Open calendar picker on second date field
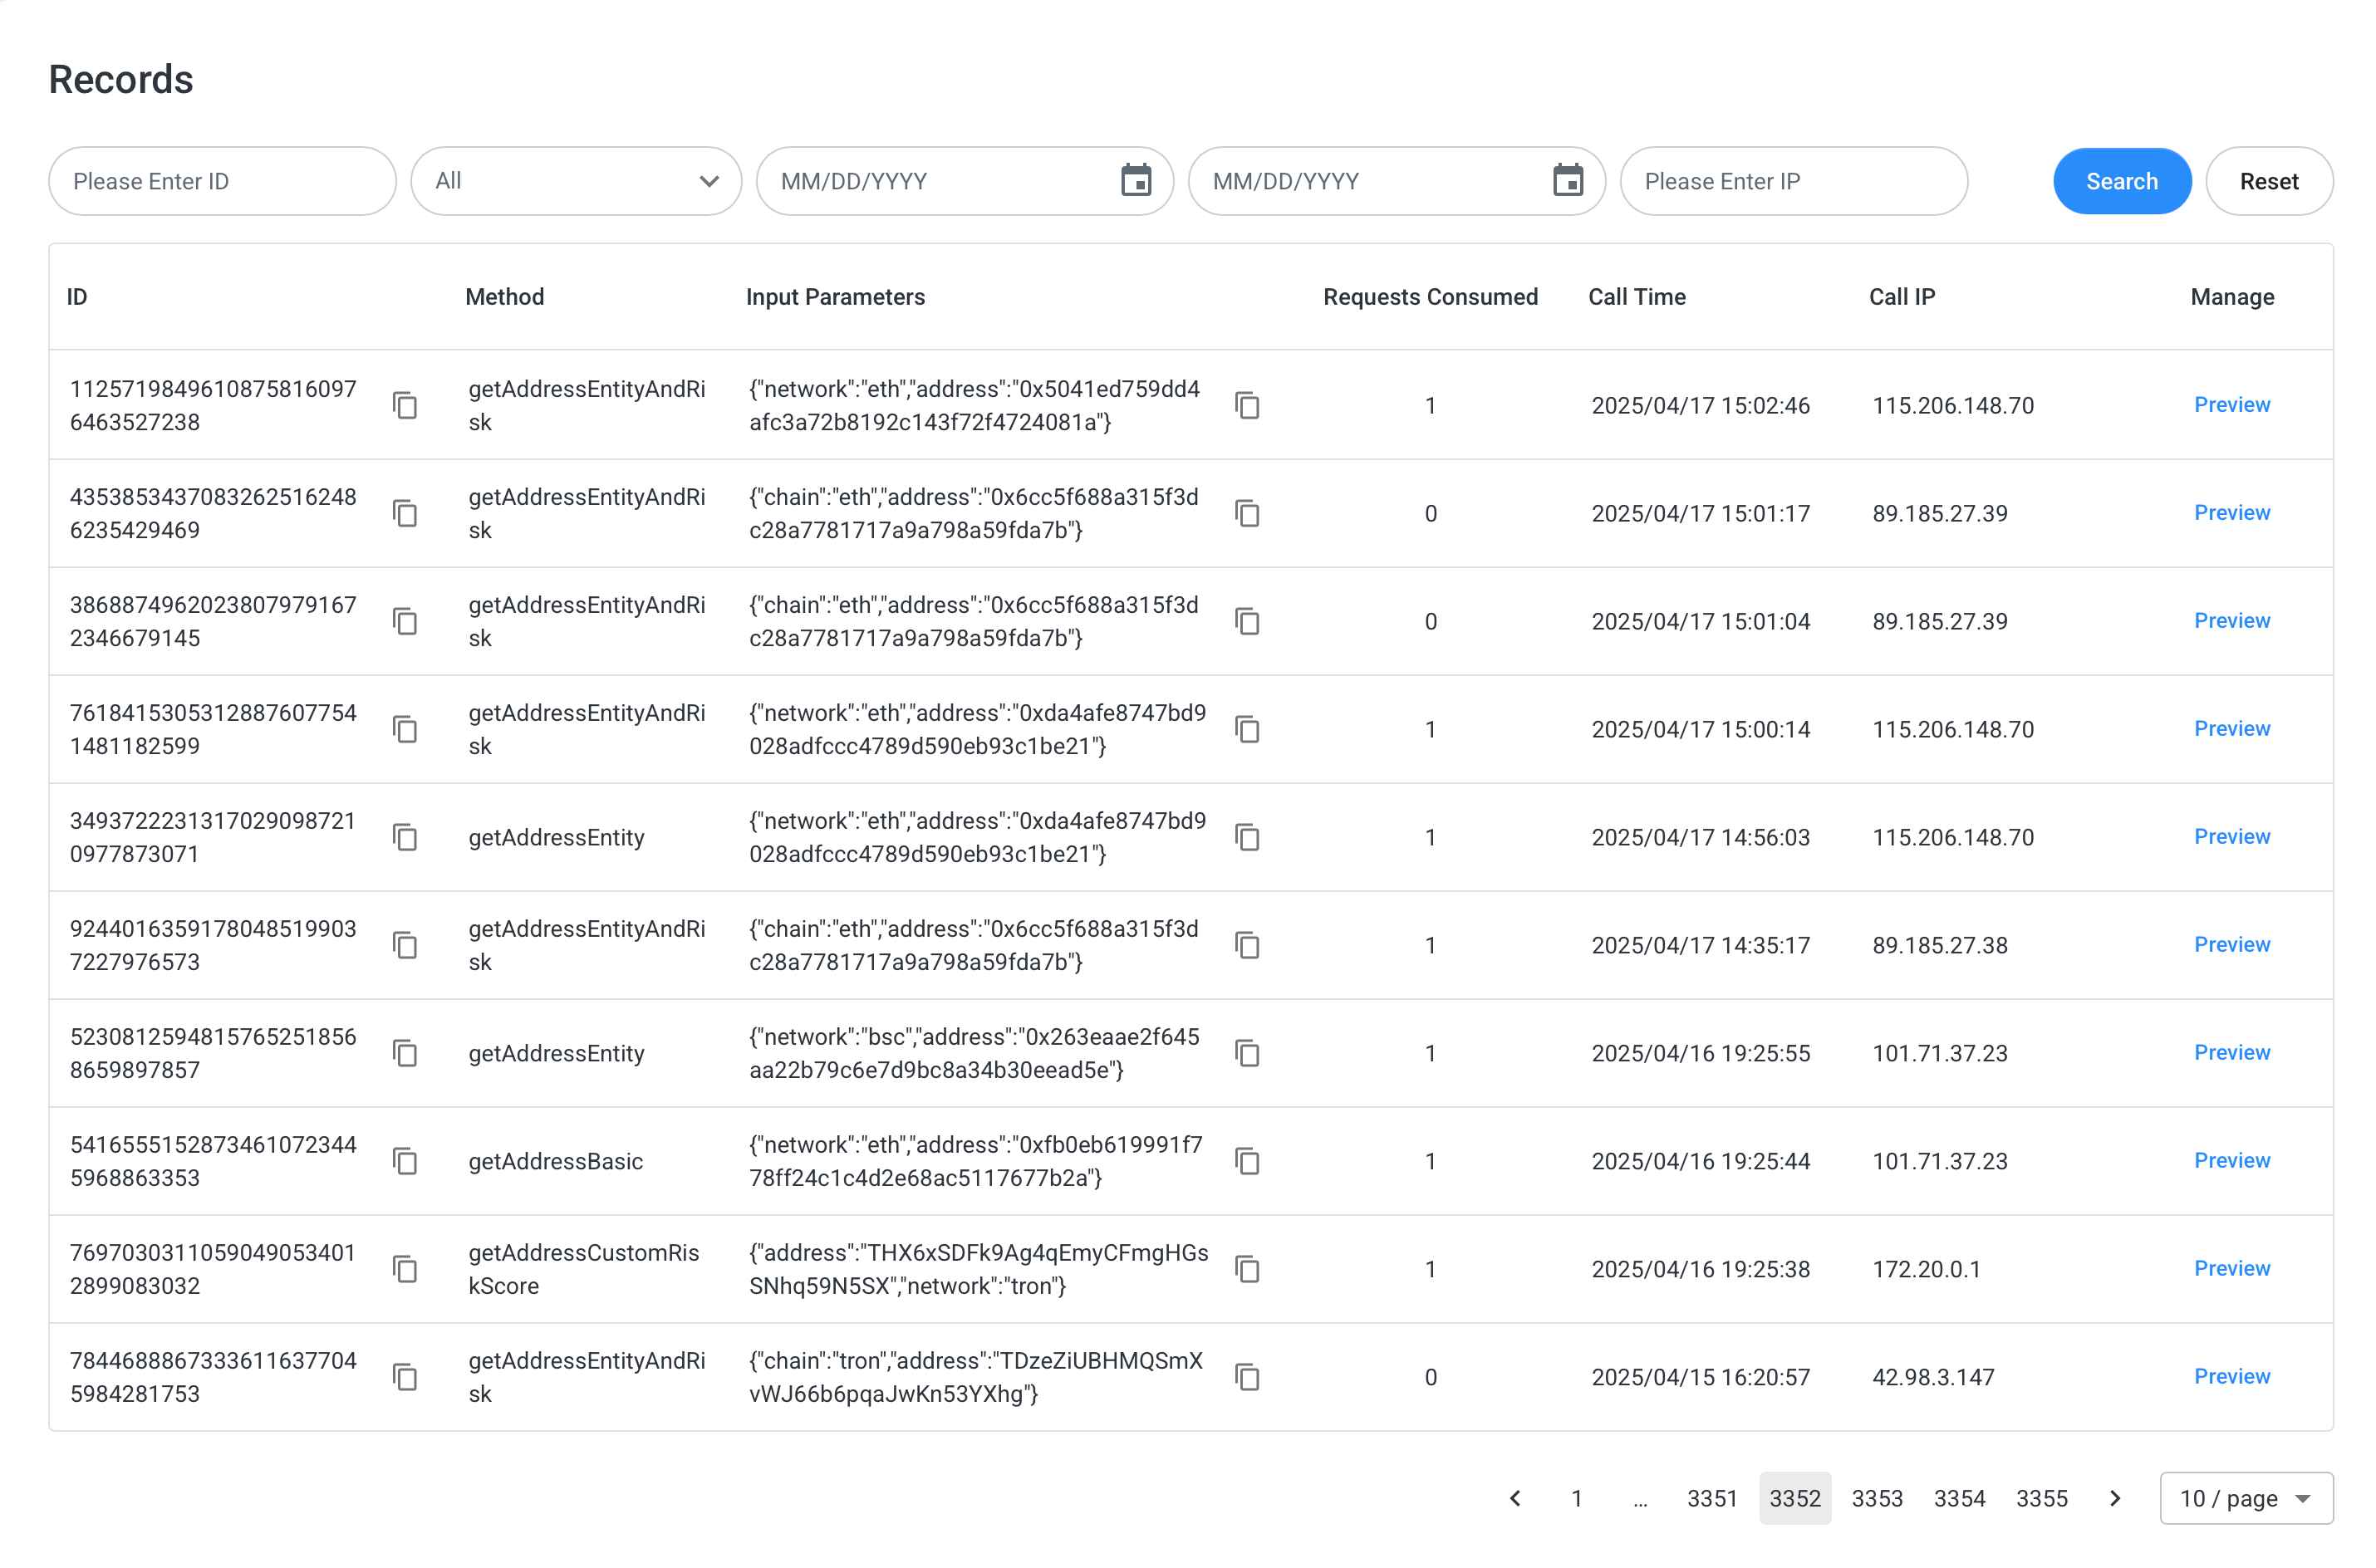Image resolution: width=2376 pixels, height=1568 pixels. [x=1568, y=181]
